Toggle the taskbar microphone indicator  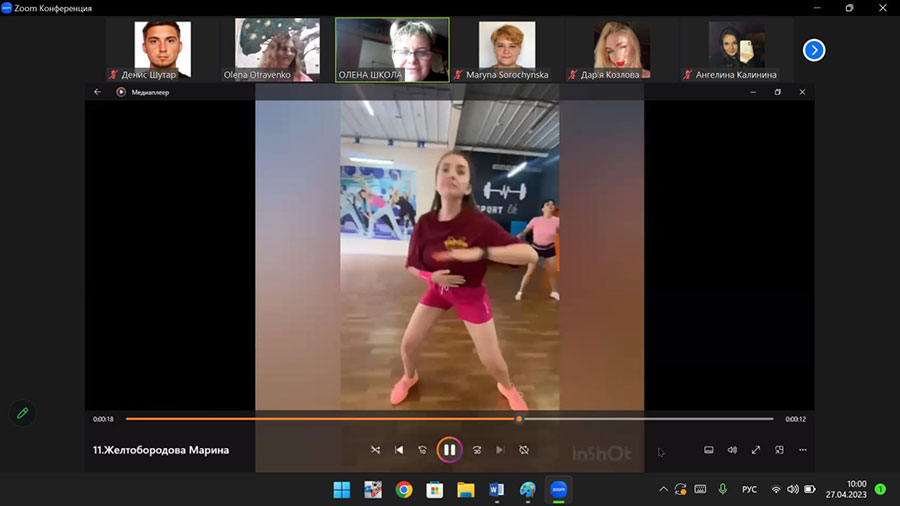click(722, 489)
